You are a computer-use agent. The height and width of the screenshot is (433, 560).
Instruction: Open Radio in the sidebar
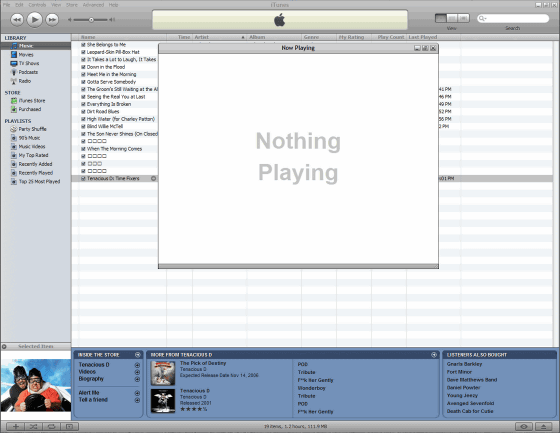point(24,81)
